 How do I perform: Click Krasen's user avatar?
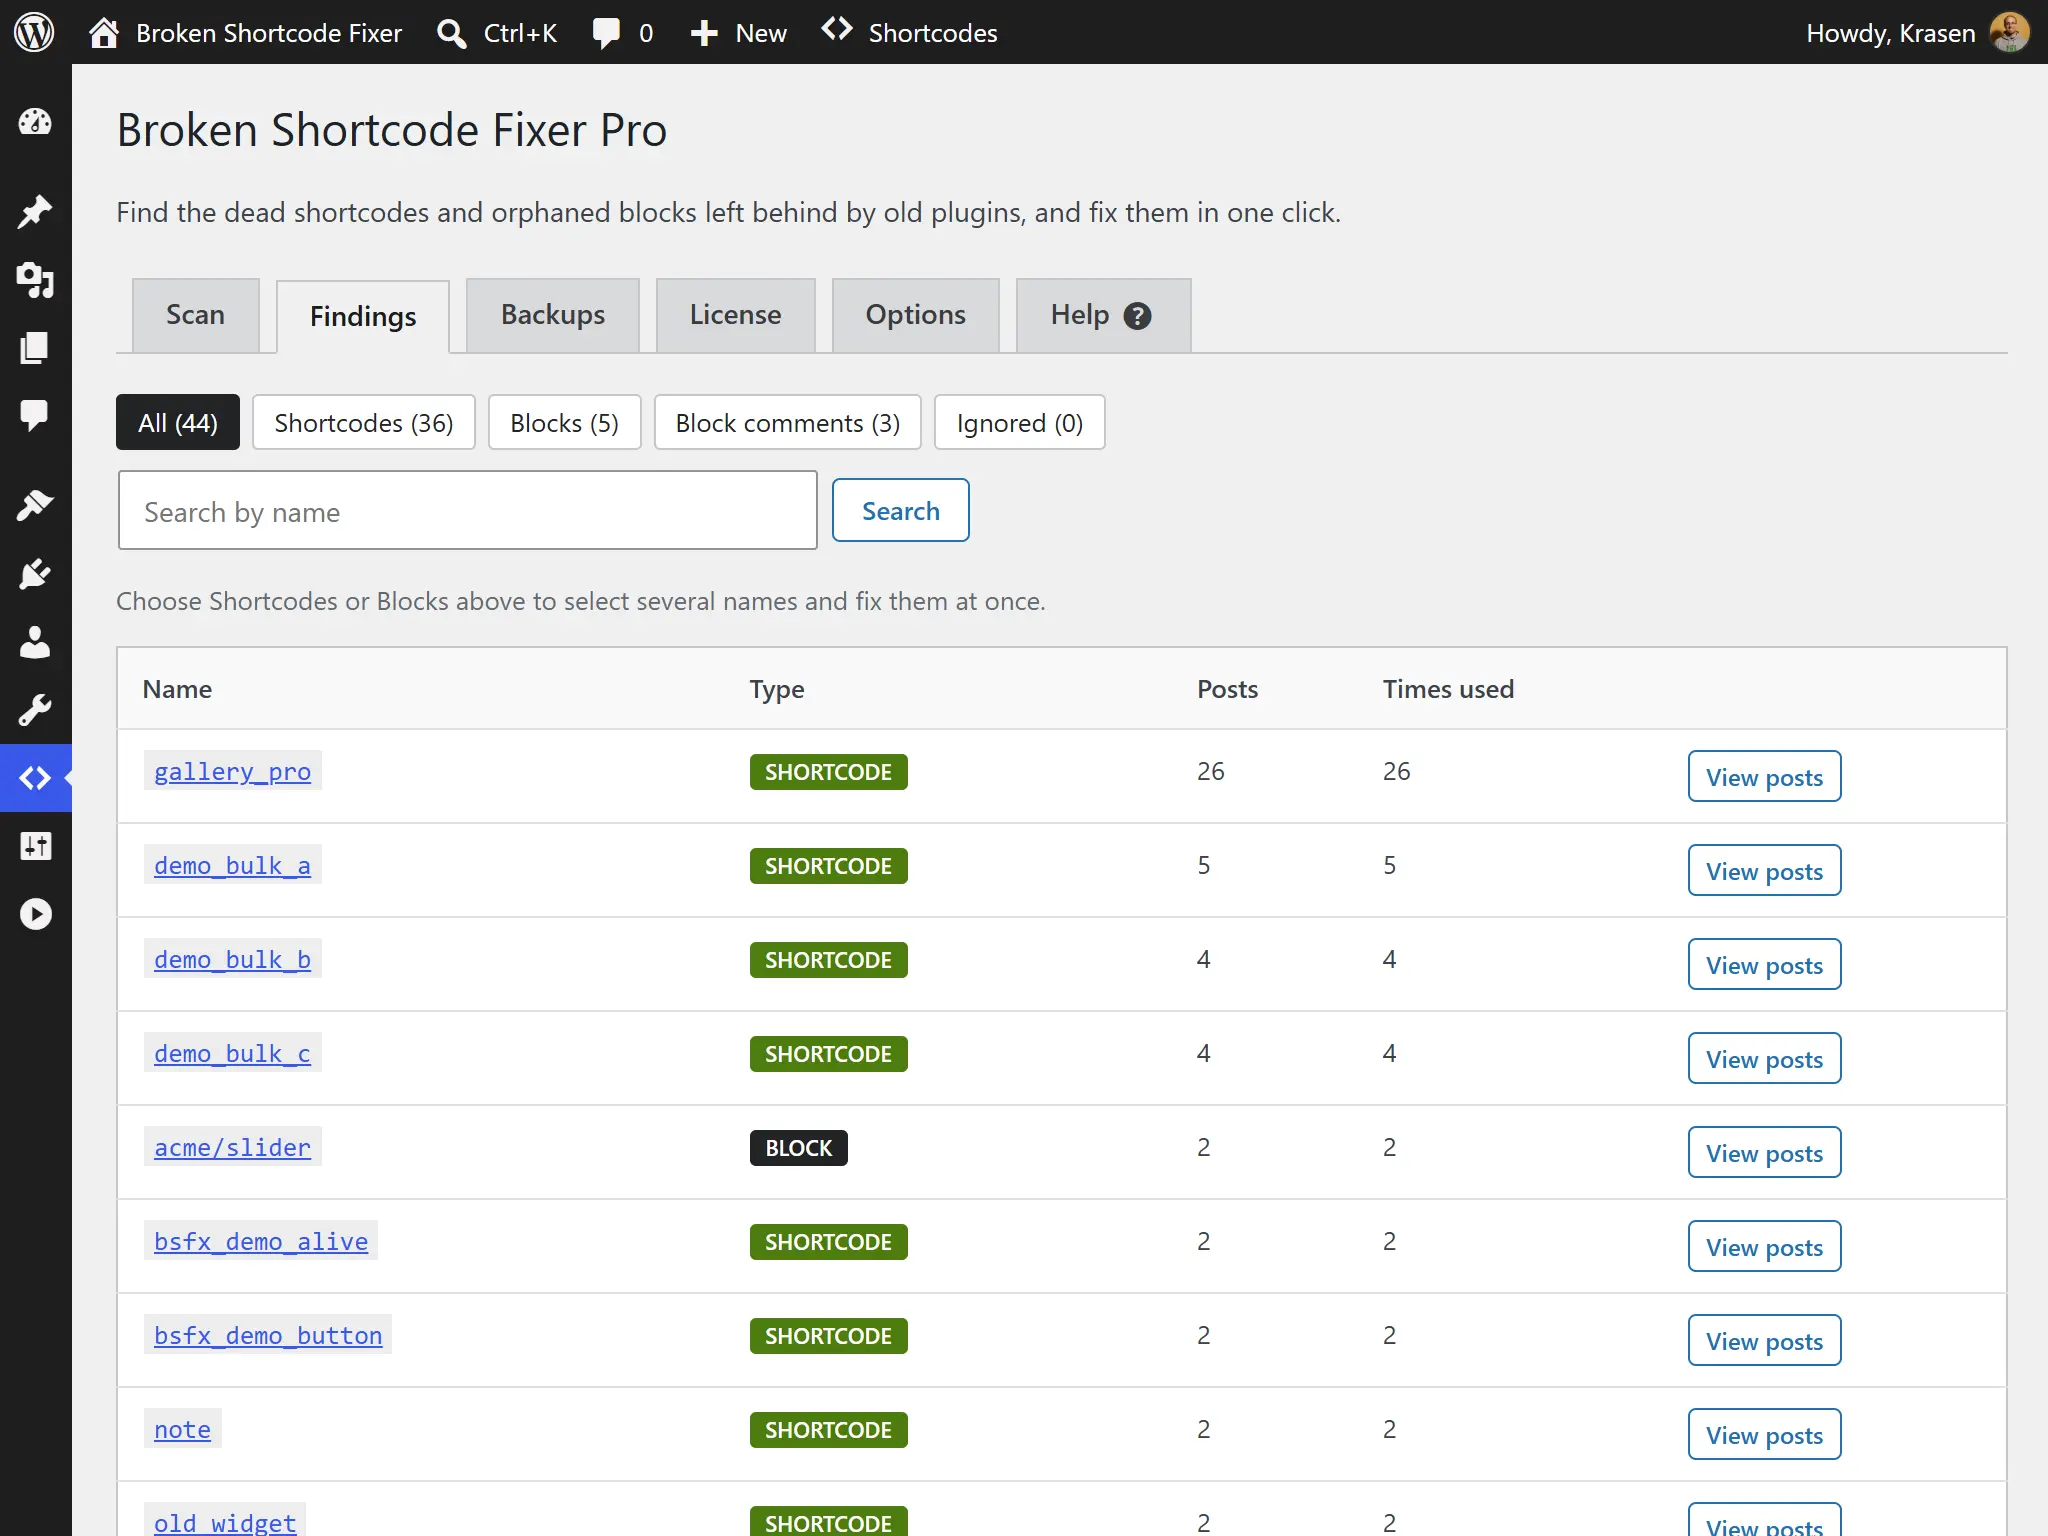(2009, 32)
